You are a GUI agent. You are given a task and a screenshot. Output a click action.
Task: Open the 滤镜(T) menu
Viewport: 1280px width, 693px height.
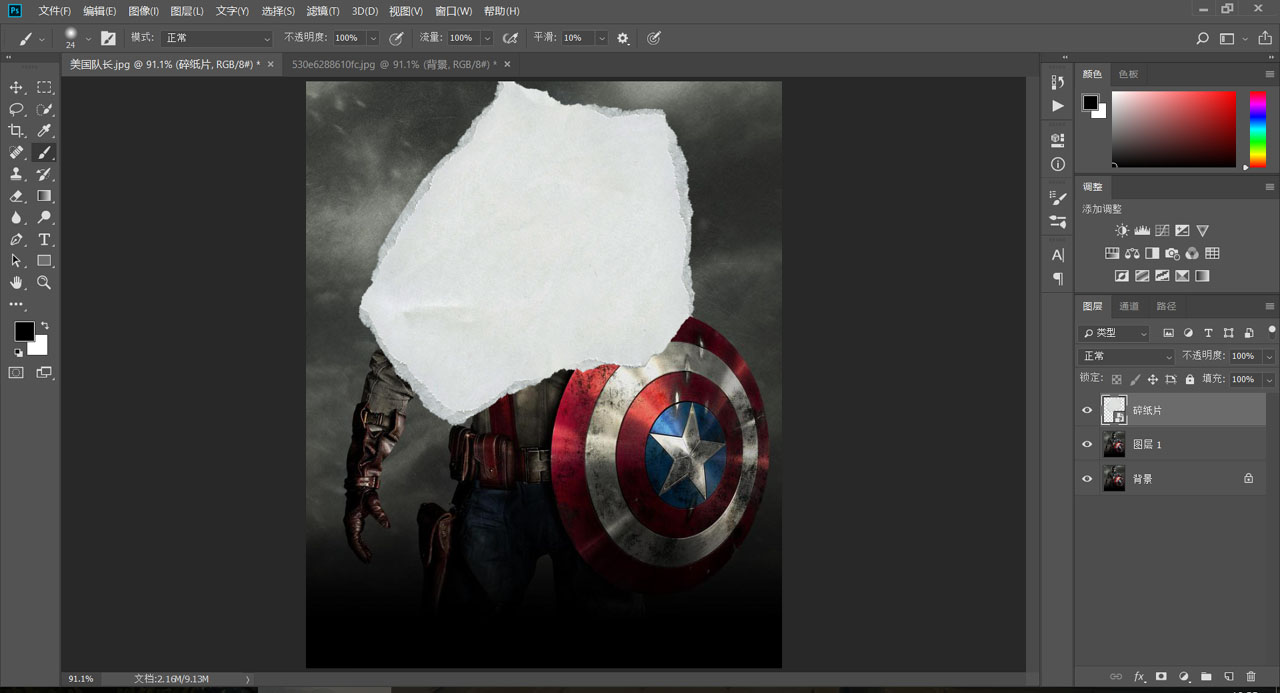click(x=322, y=11)
